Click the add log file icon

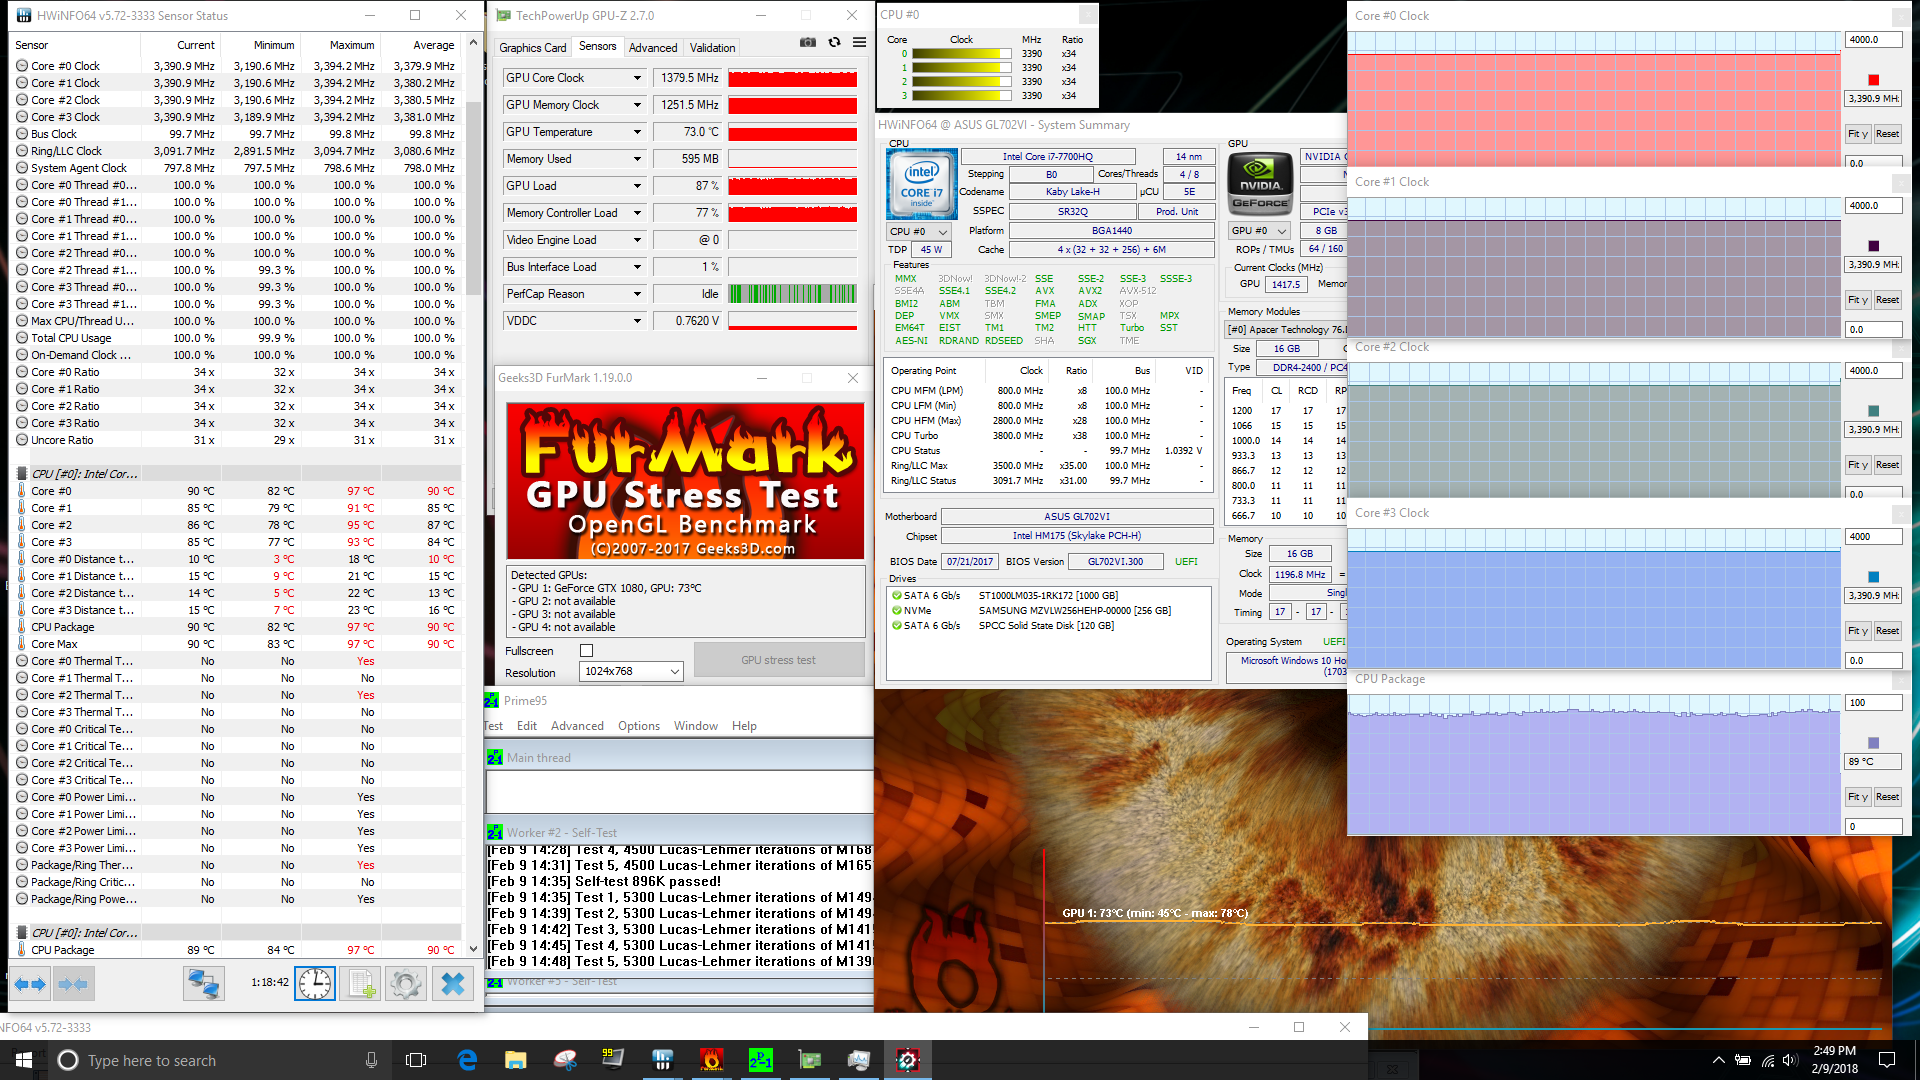point(360,984)
